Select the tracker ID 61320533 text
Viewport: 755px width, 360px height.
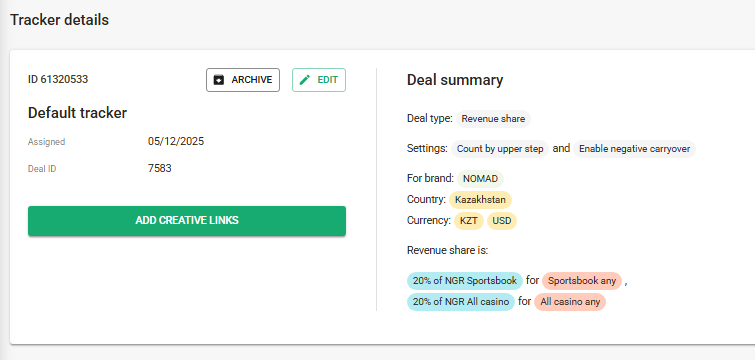tap(58, 79)
